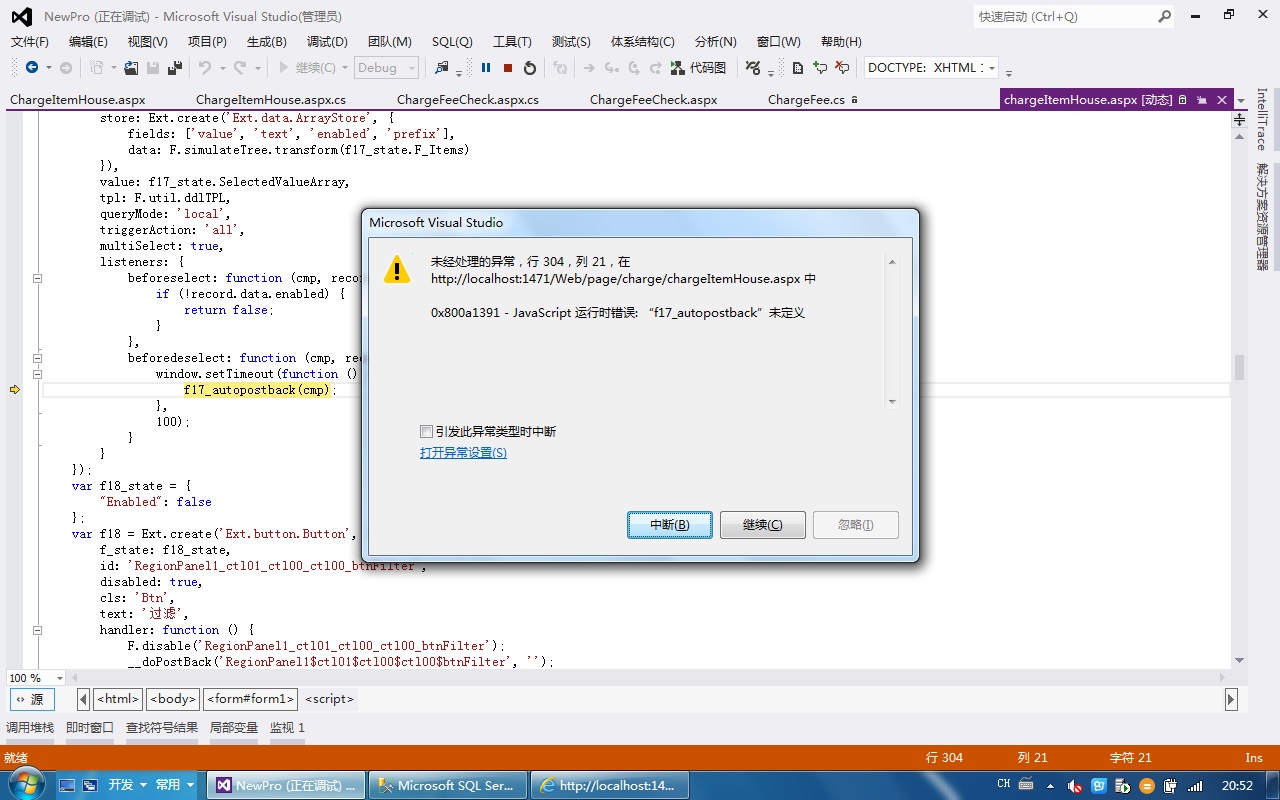
Task: Switch to the ChargeFeeCheck.aspx.cs tab
Action: pyautogui.click(x=467, y=100)
